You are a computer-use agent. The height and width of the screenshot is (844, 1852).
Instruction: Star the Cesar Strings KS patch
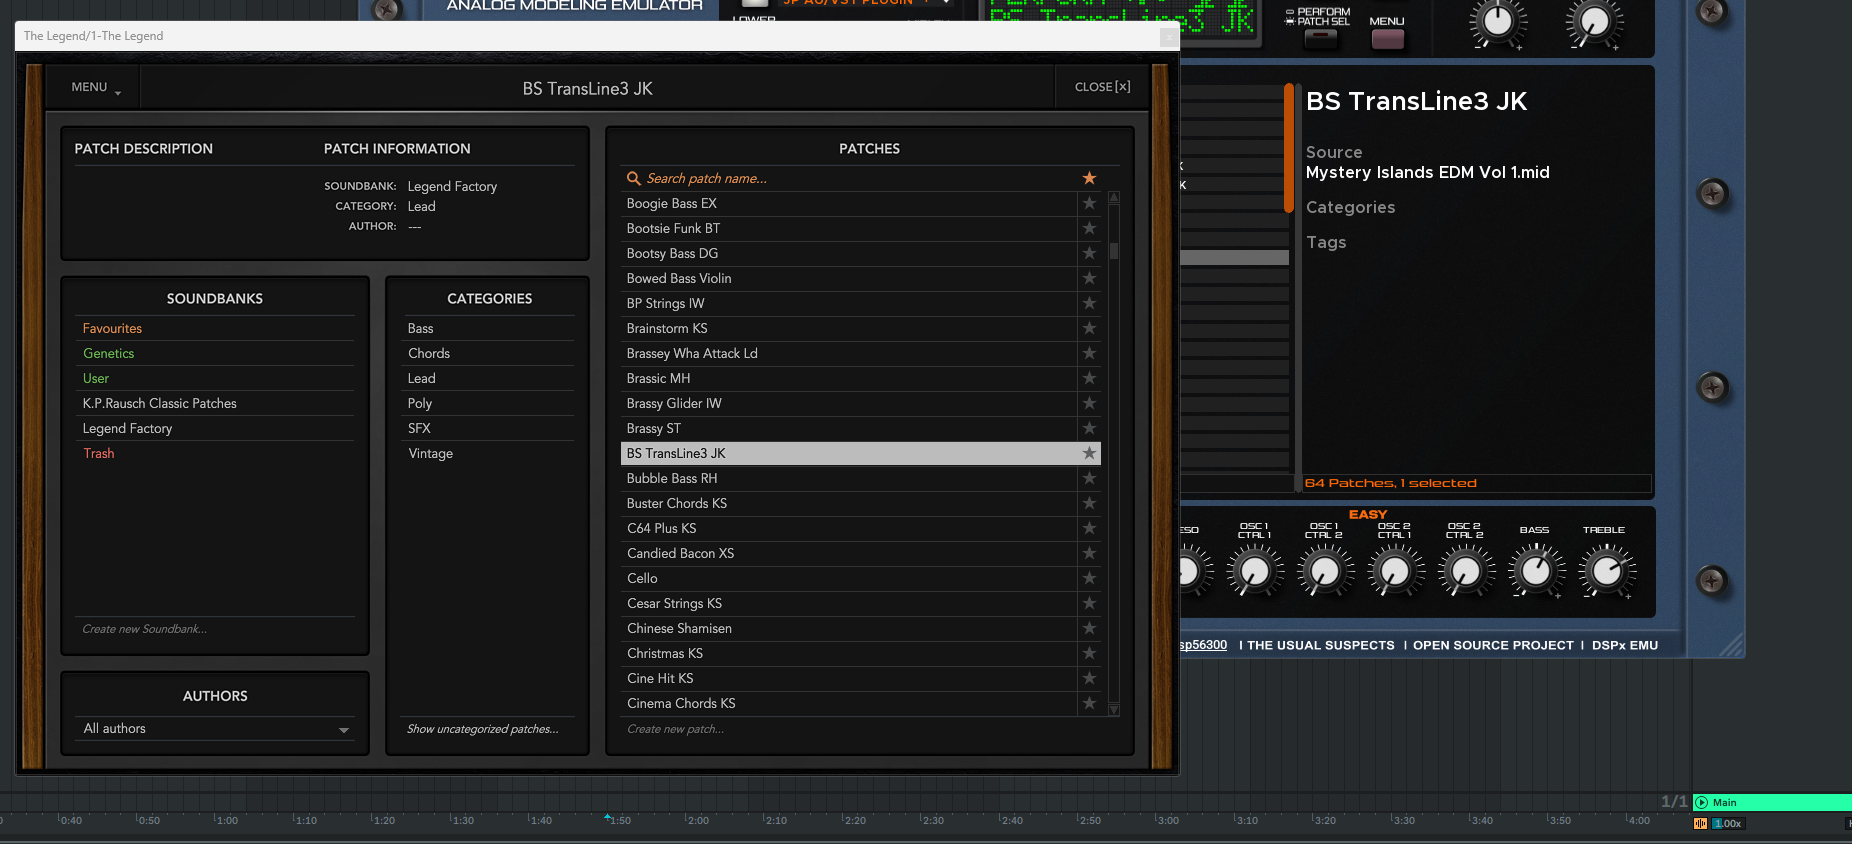[1089, 603]
